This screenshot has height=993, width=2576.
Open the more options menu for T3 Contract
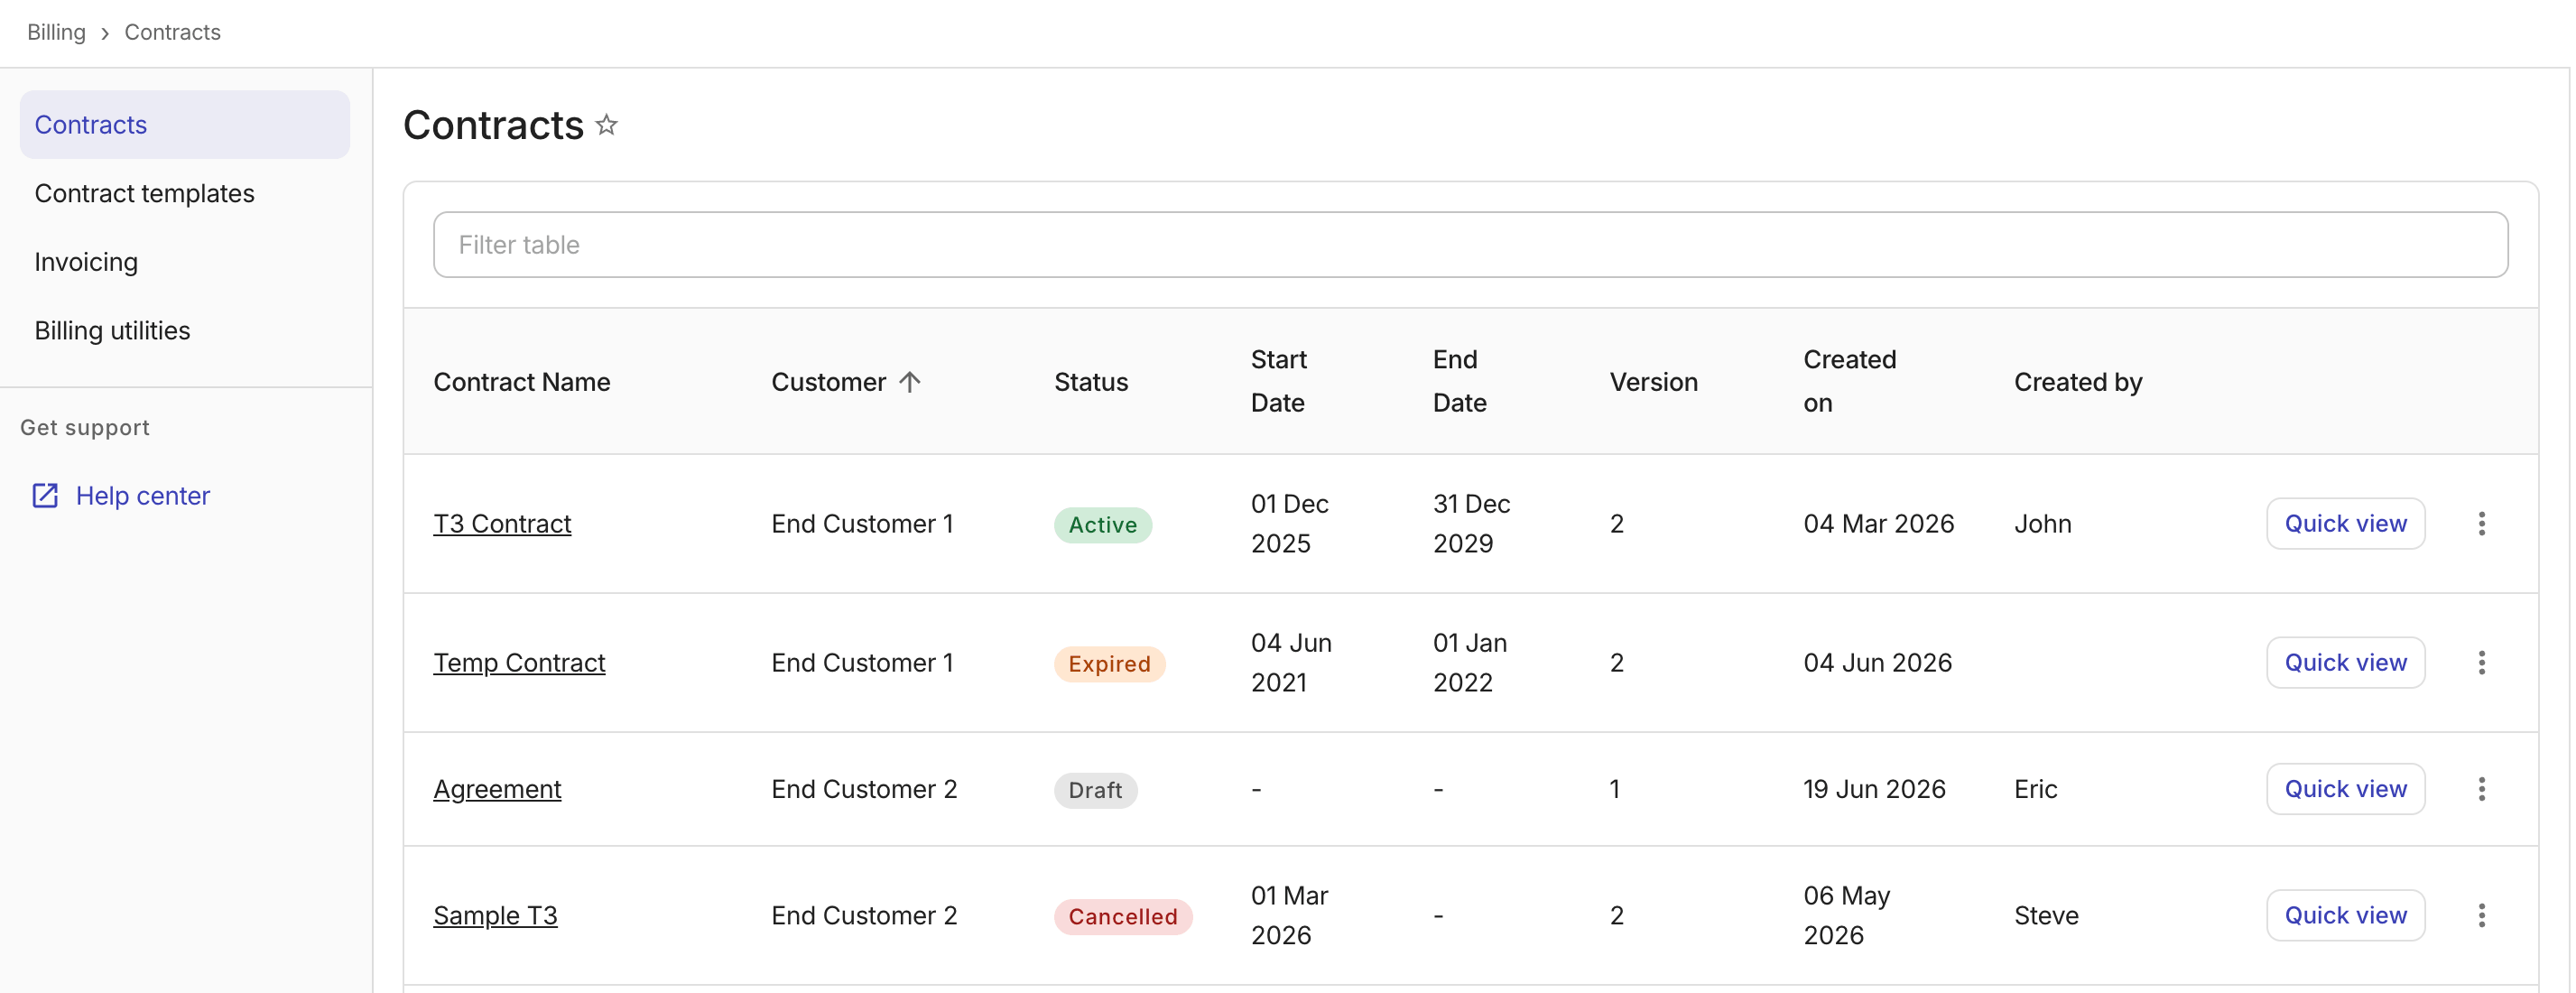pos(2481,524)
